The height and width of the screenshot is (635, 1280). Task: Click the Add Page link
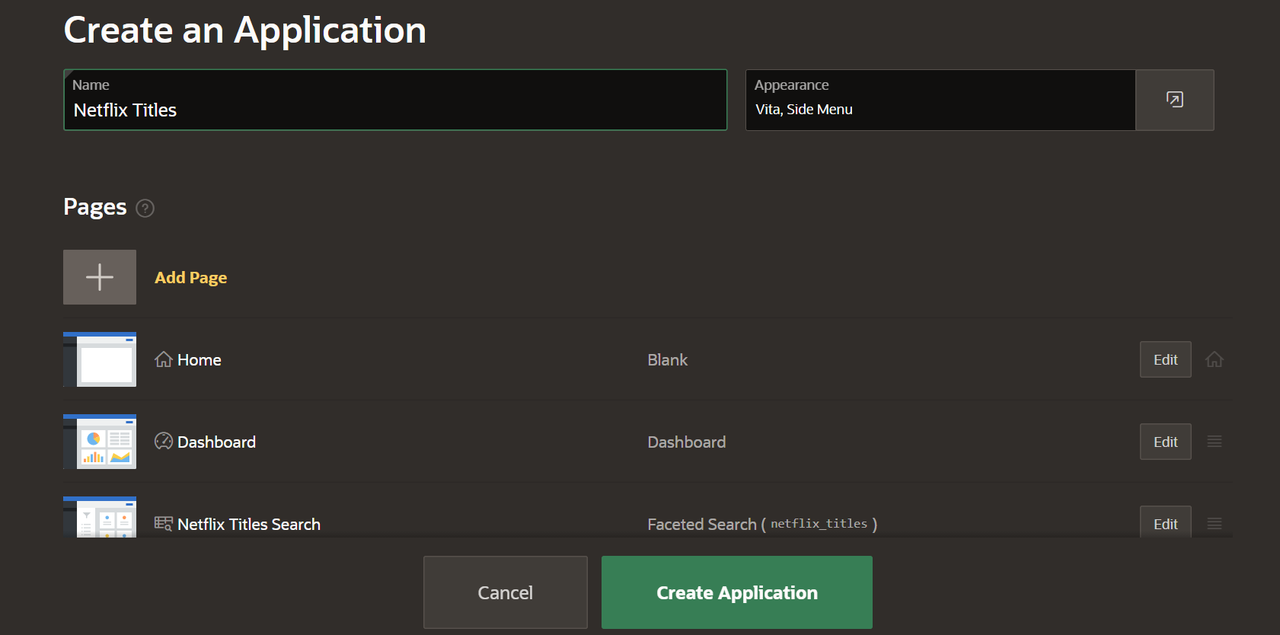pyautogui.click(x=191, y=277)
